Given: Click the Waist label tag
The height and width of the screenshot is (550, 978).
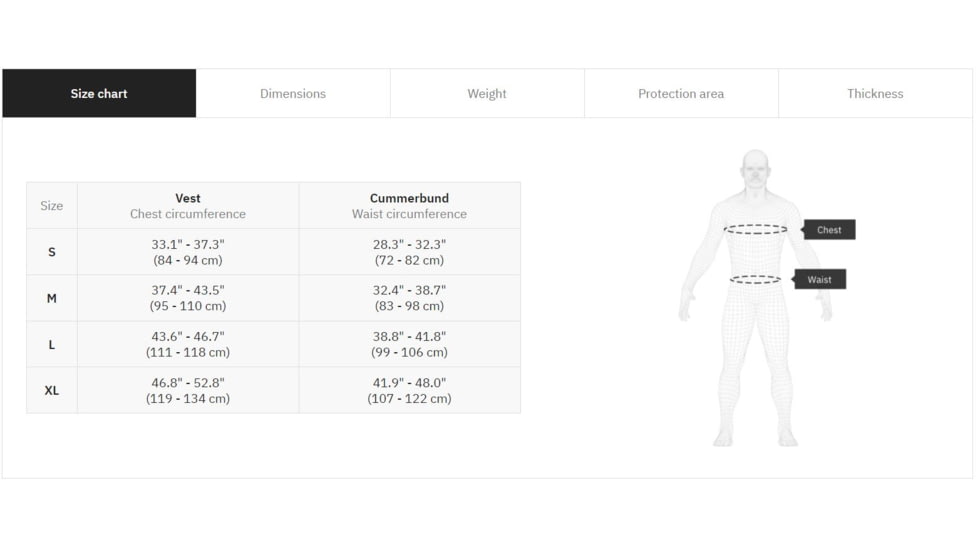Looking at the screenshot, I should (x=820, y=280).
